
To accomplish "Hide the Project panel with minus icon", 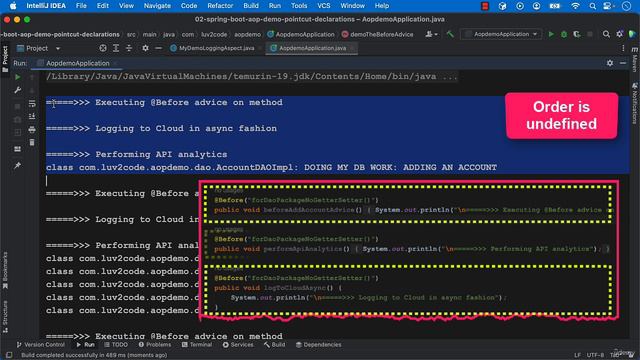I will tap(158, 48).
